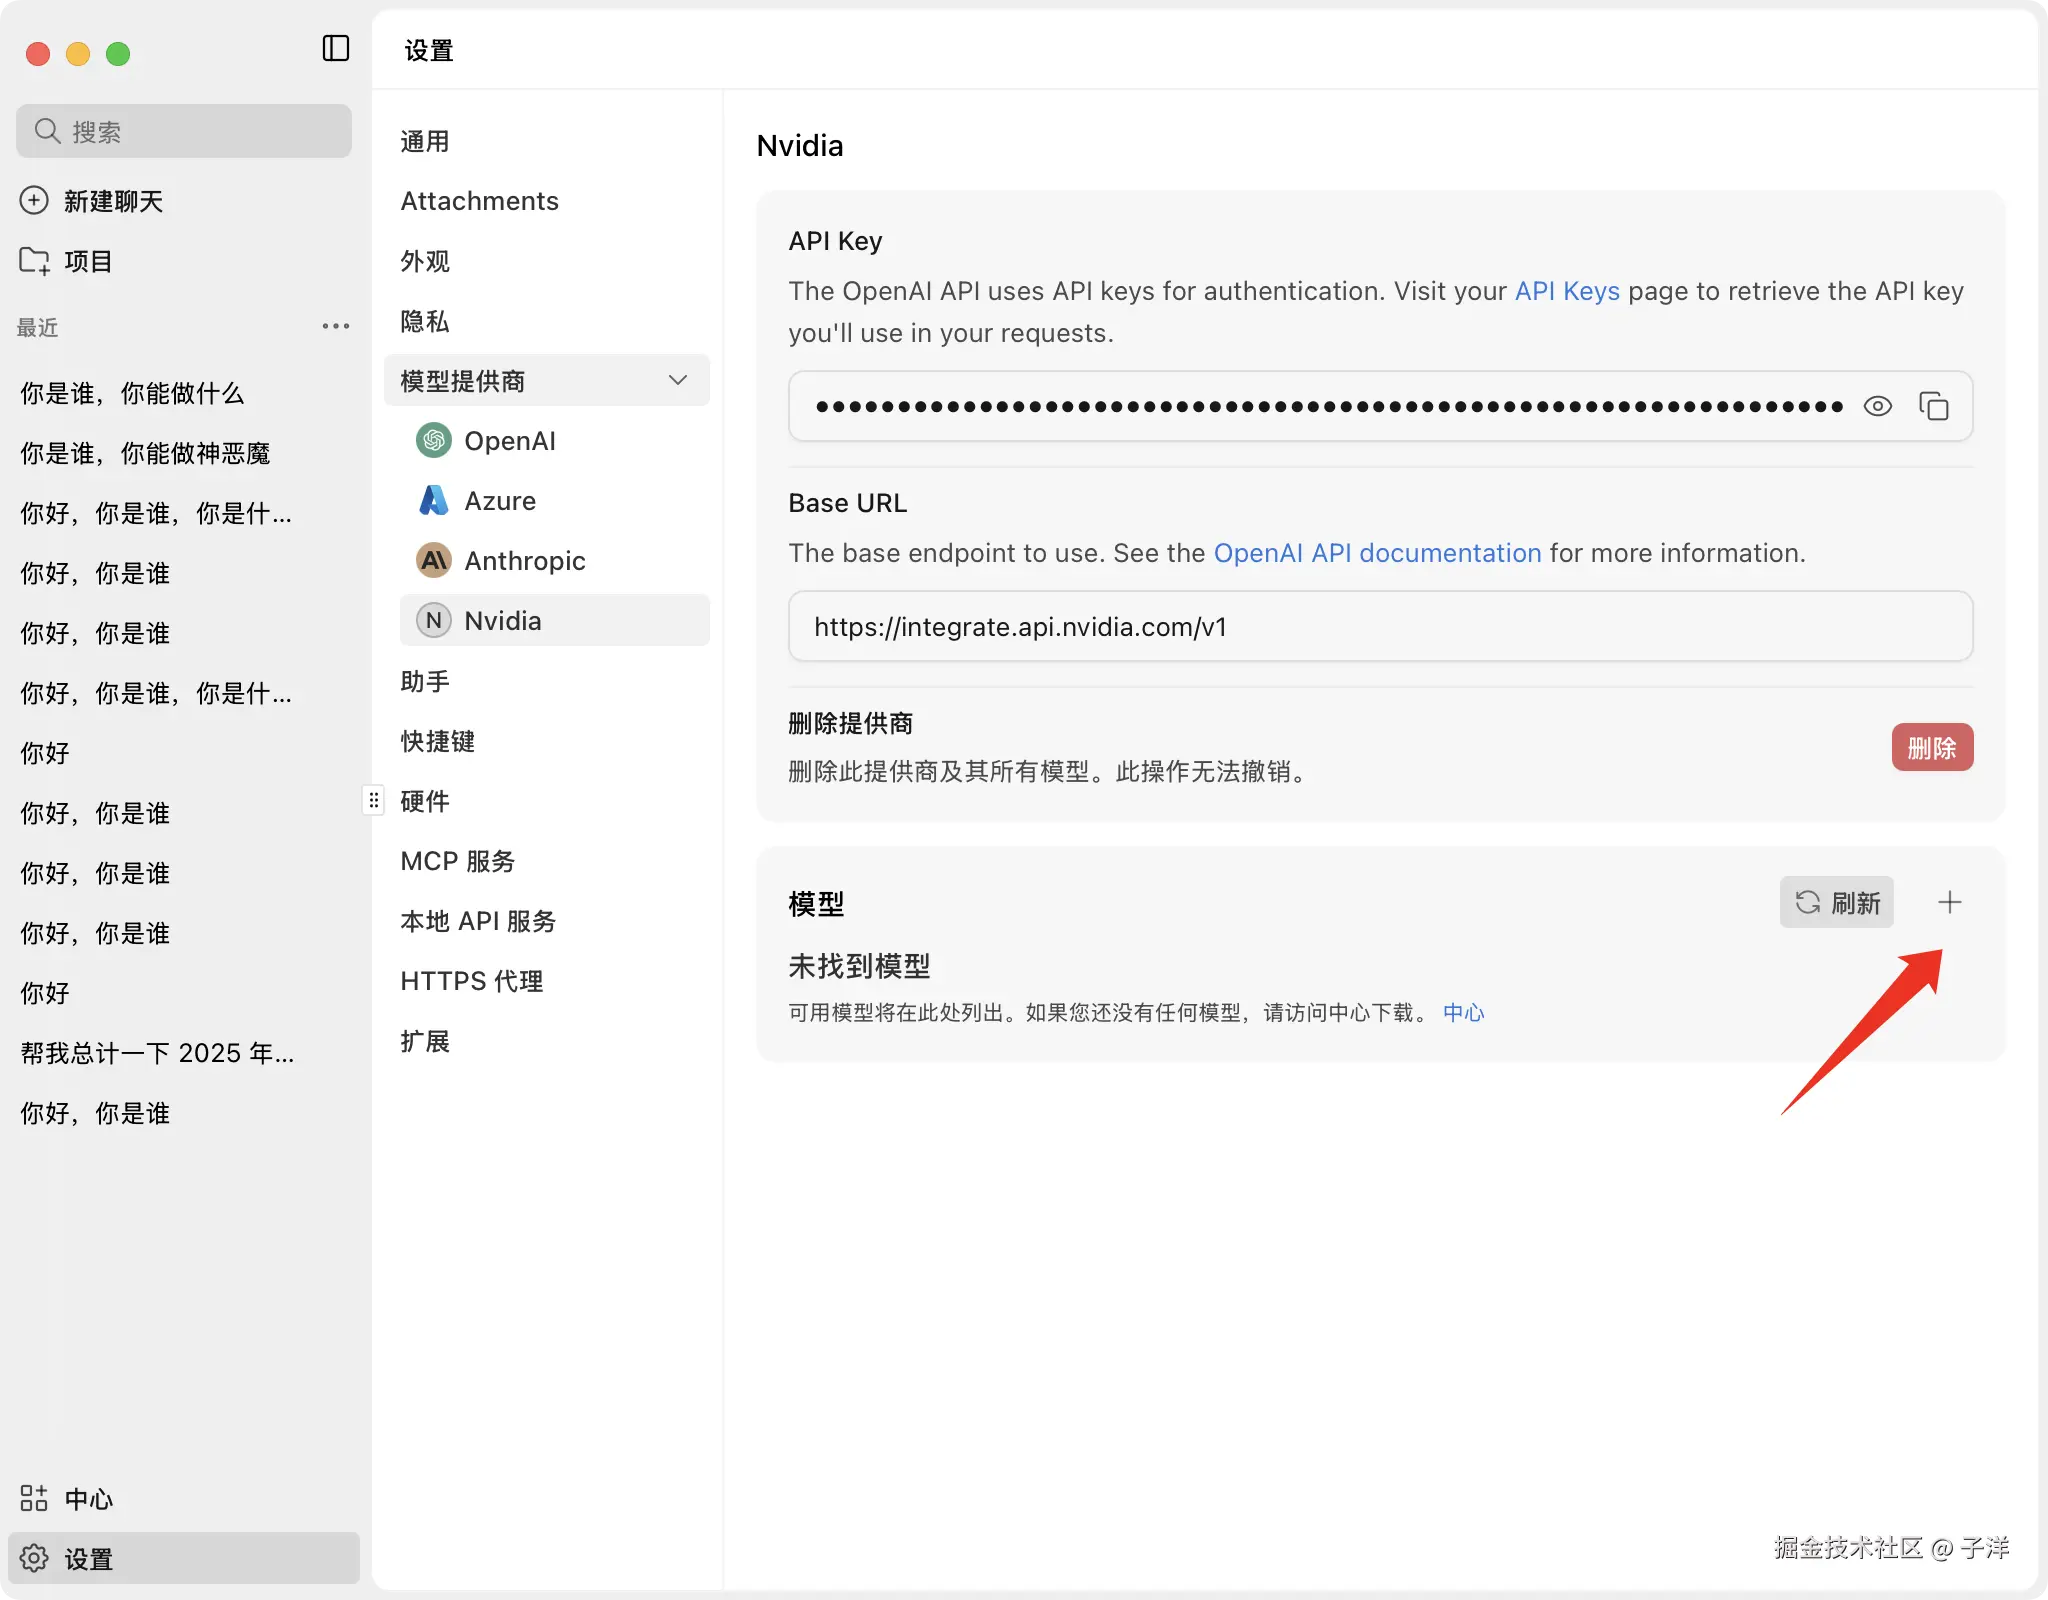Open the API Keys link
The width and height of the screenshot is (2048, 1600).
[1566, 291]
